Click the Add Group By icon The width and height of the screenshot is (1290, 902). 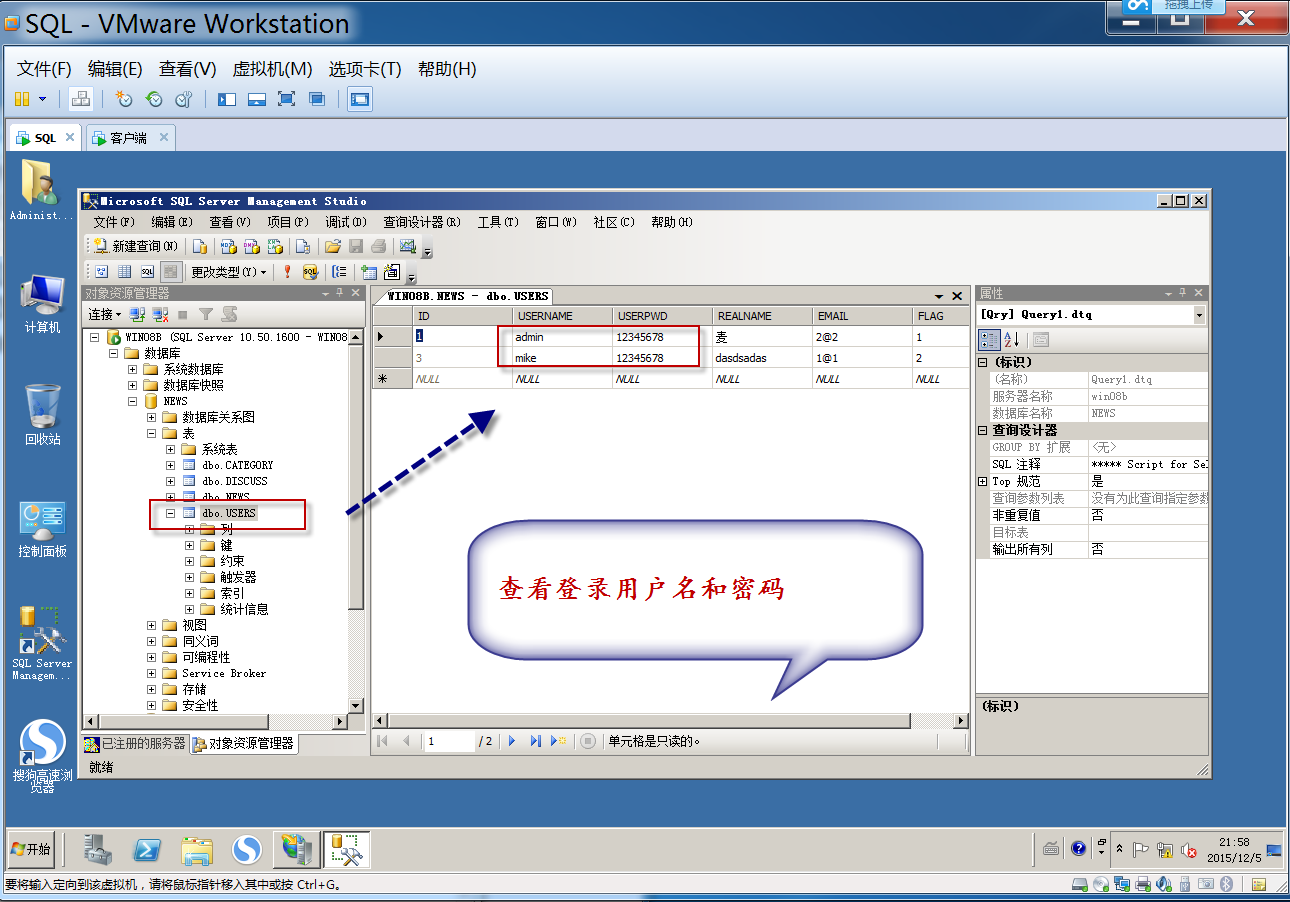coord(340,271)
